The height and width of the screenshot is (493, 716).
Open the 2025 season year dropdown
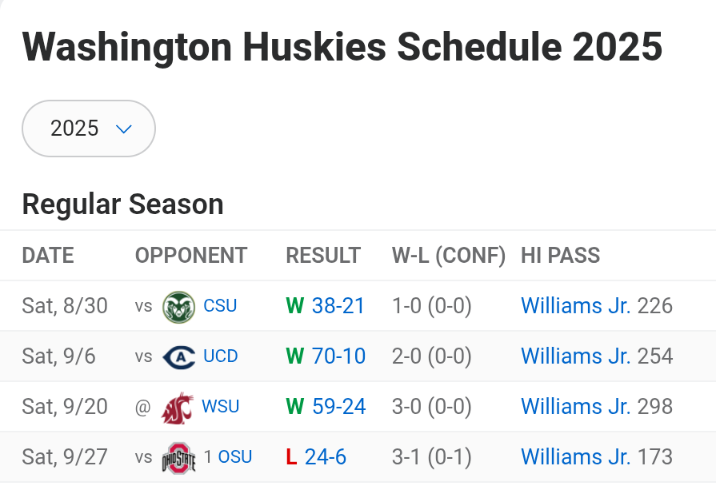point(89,128)
